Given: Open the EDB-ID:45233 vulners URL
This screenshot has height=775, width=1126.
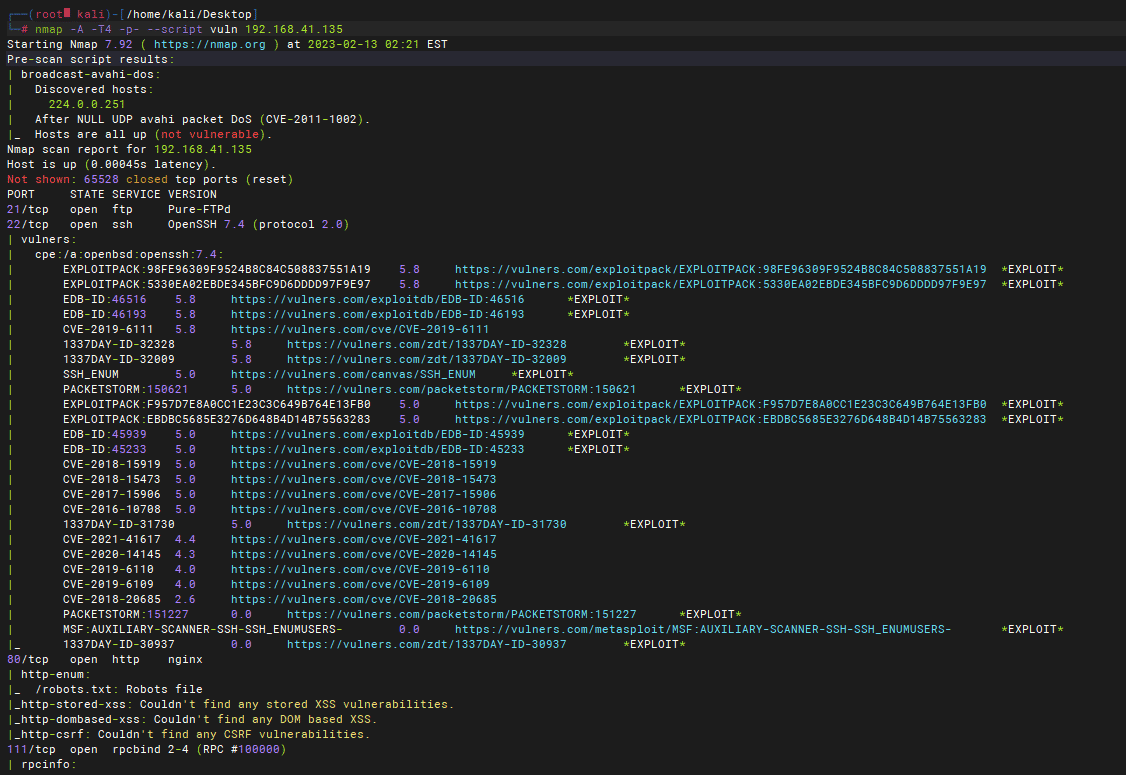Looking at the screenshot, I should pyautogui.click(x=378, y=450).
